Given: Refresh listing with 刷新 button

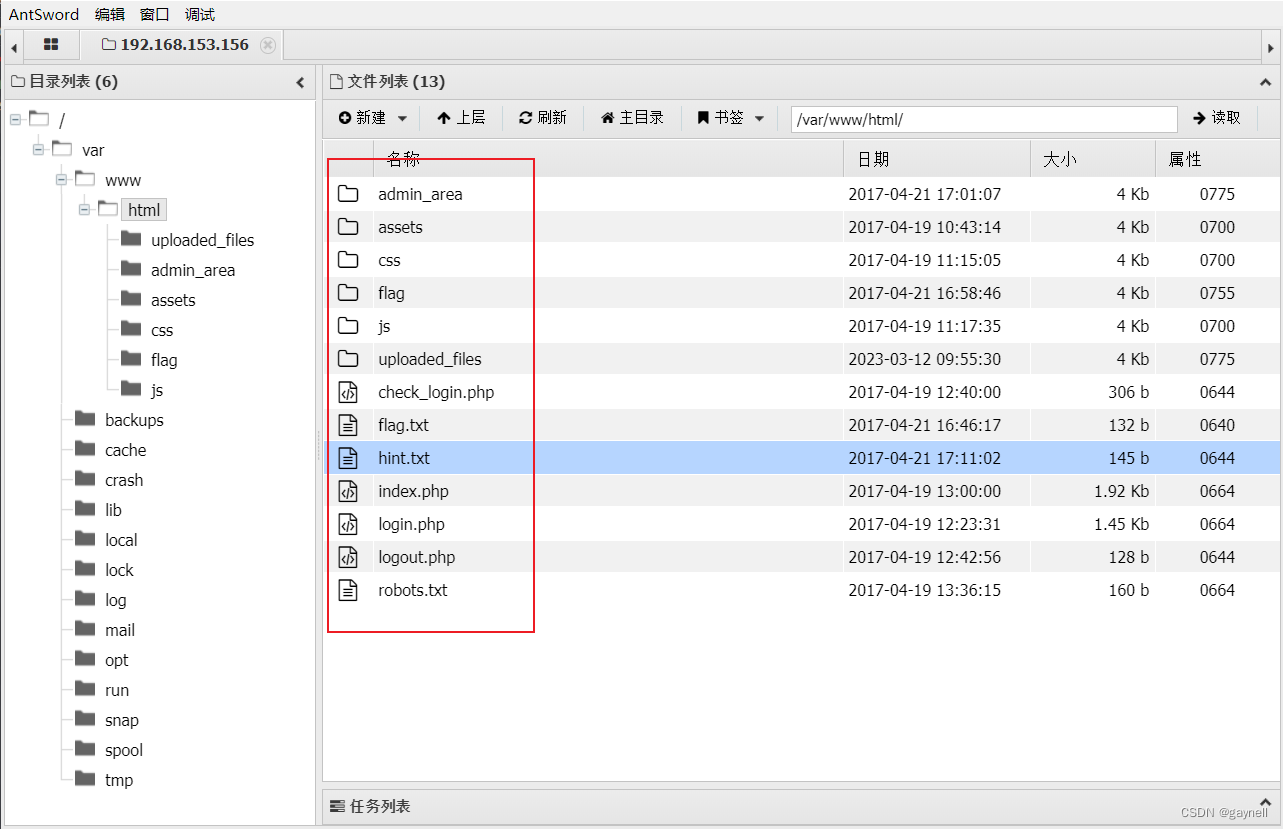Looking at the screenshot, I should (543, 118).
